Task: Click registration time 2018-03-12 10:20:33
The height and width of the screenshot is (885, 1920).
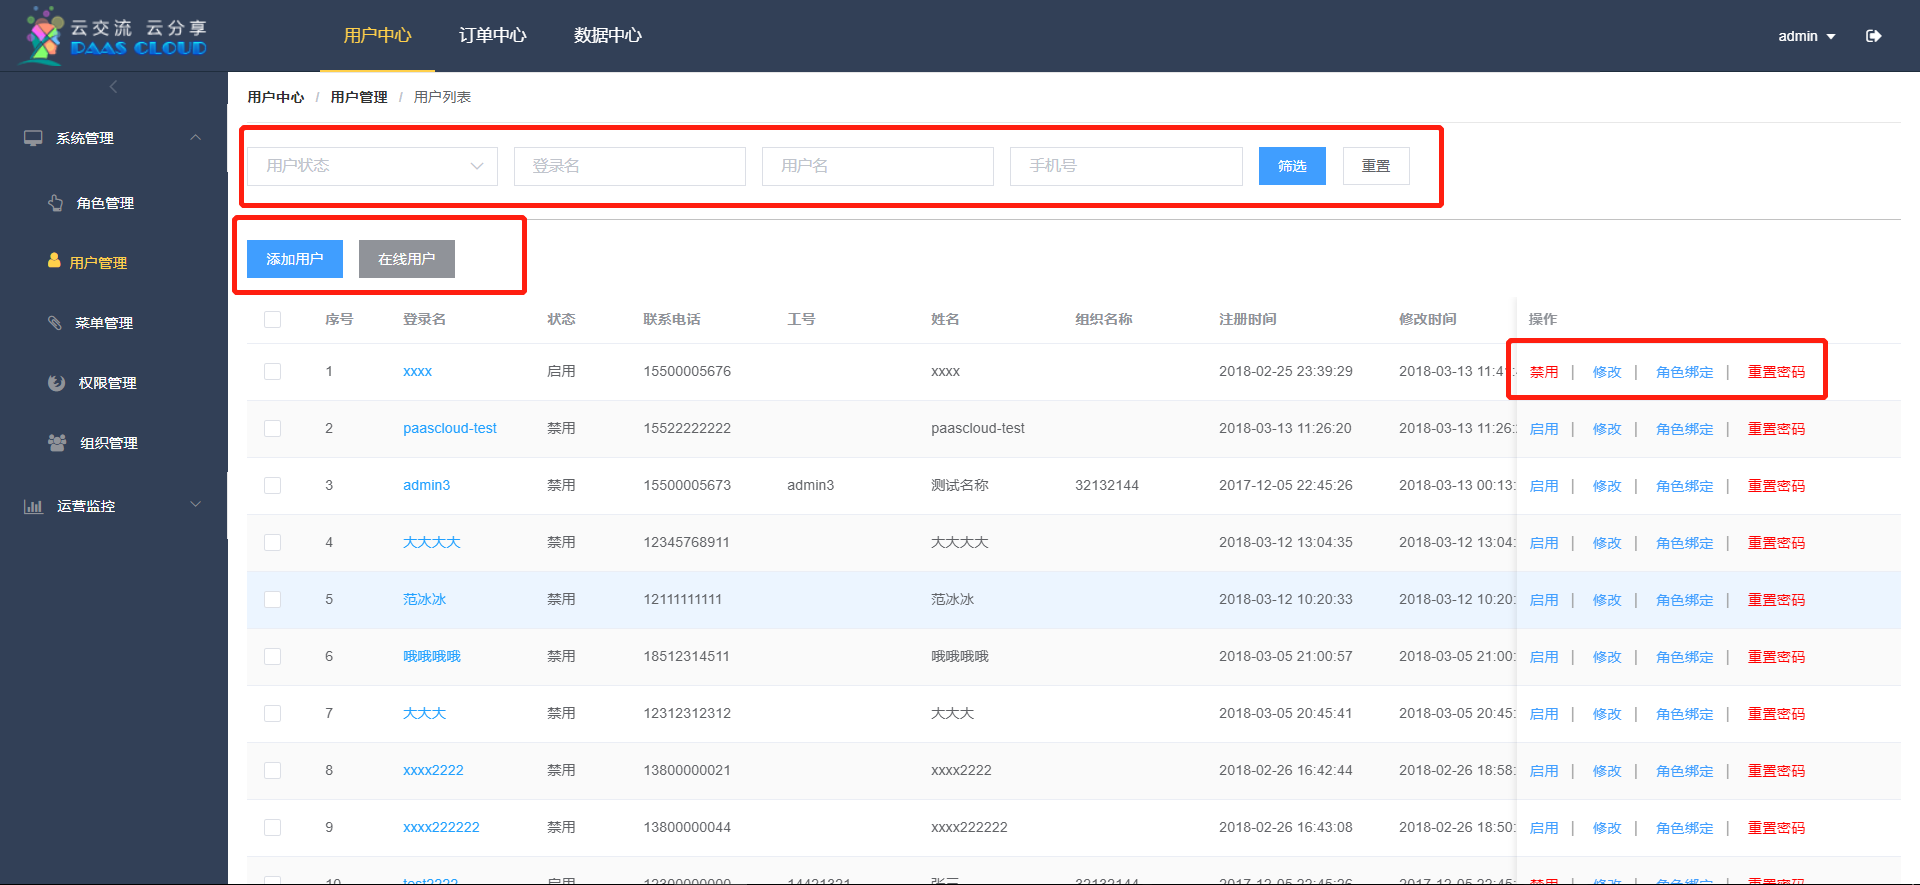Action: (1286, 599)
